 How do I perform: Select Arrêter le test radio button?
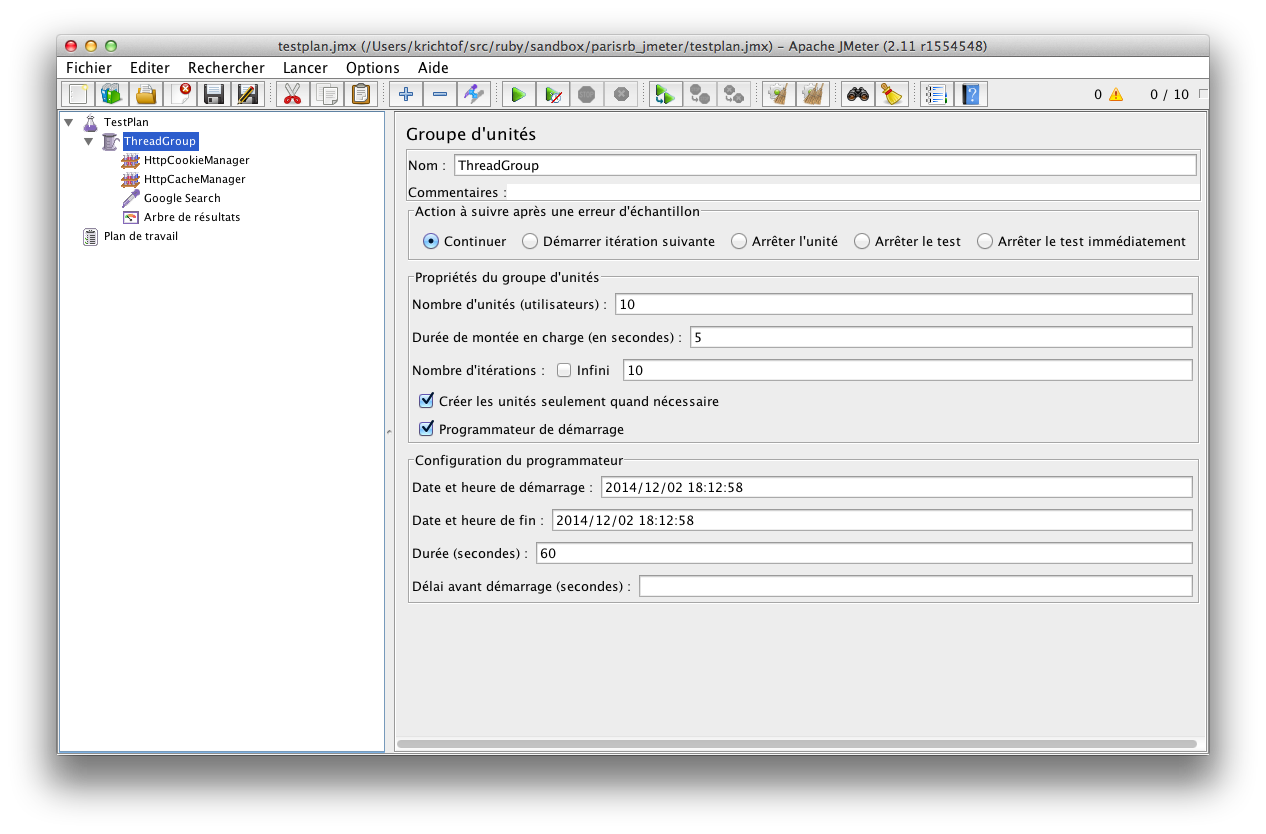[862, 241]
